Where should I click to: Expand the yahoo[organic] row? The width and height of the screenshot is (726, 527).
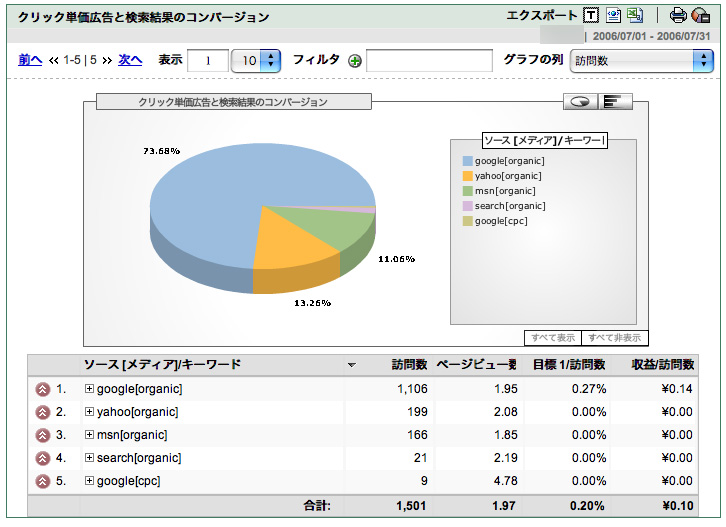[89, 412]
